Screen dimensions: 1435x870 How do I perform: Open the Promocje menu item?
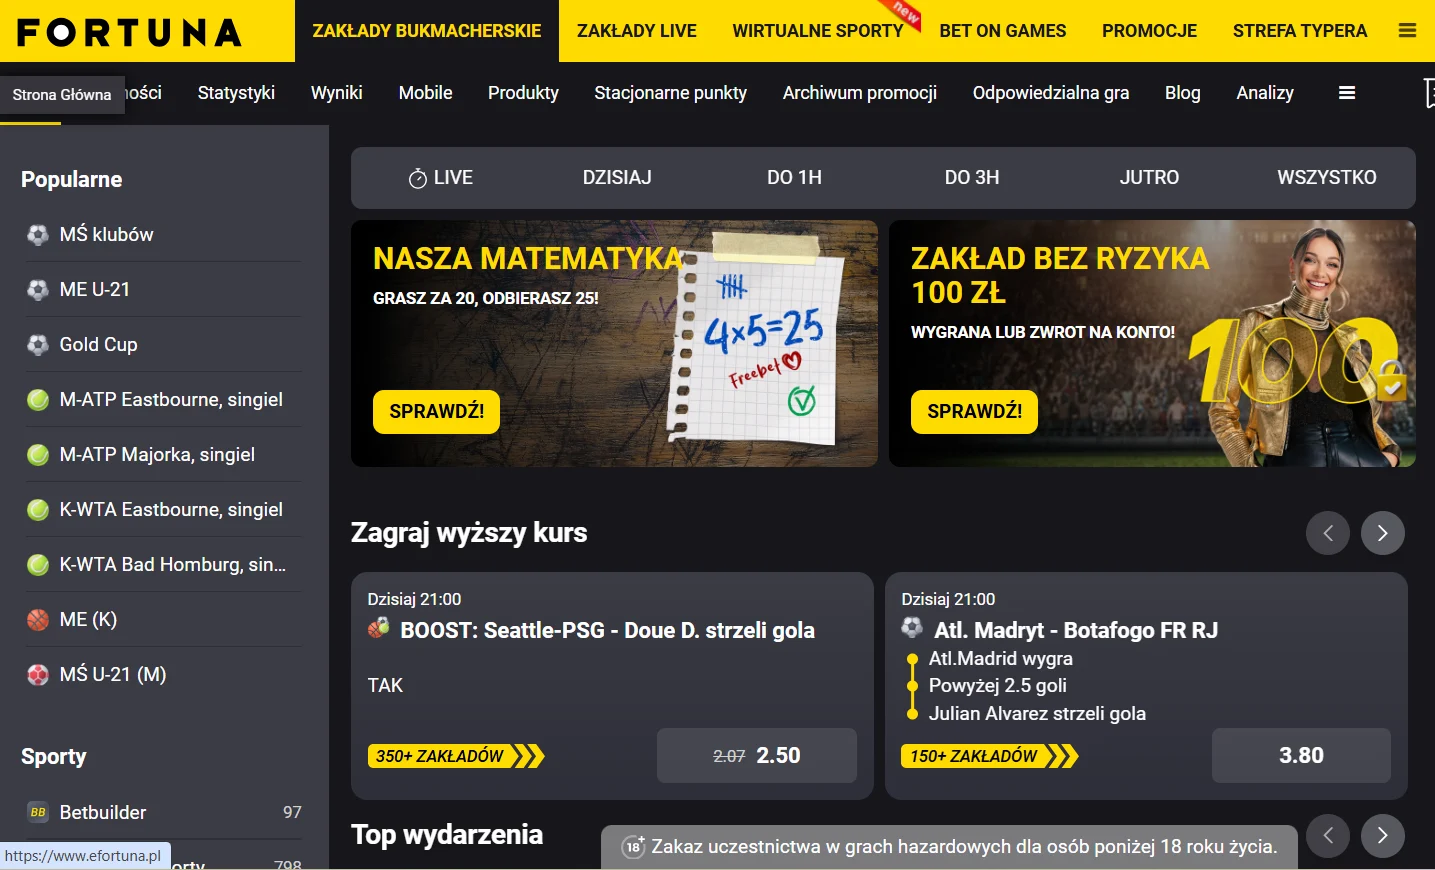click(1149, 31)
